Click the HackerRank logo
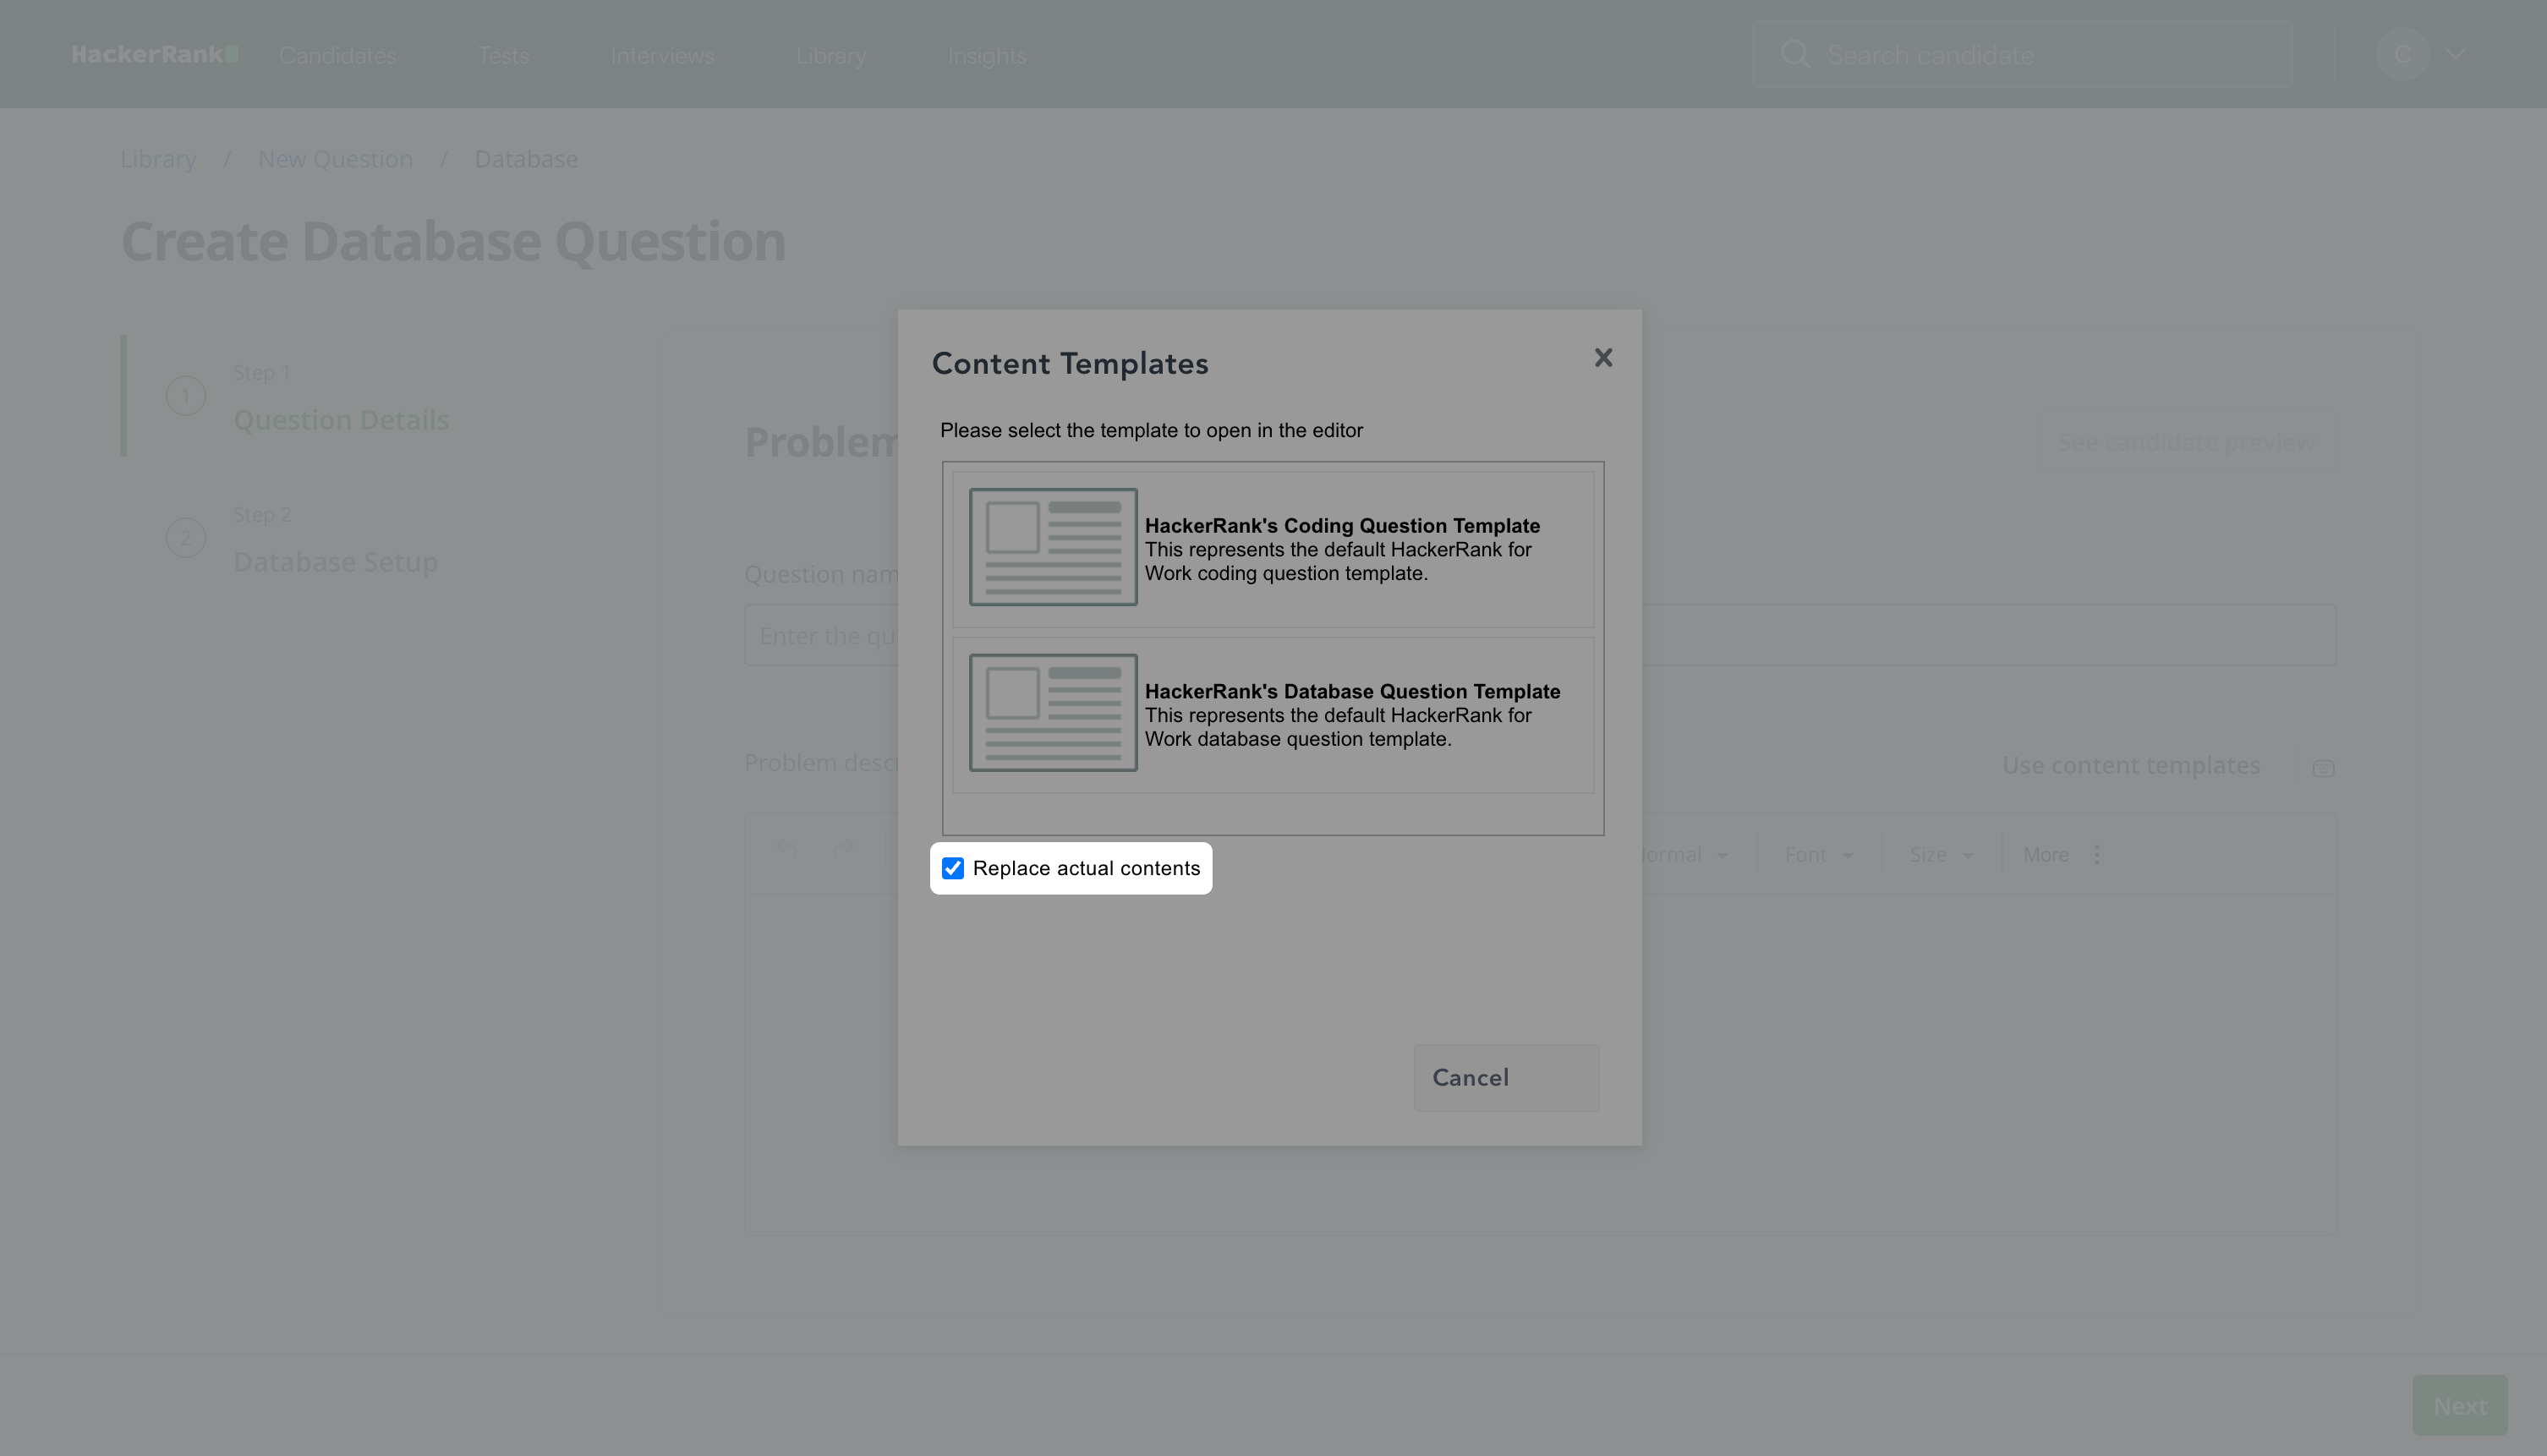This screenshot has height=1456, width=2547. tap(154, 54)
